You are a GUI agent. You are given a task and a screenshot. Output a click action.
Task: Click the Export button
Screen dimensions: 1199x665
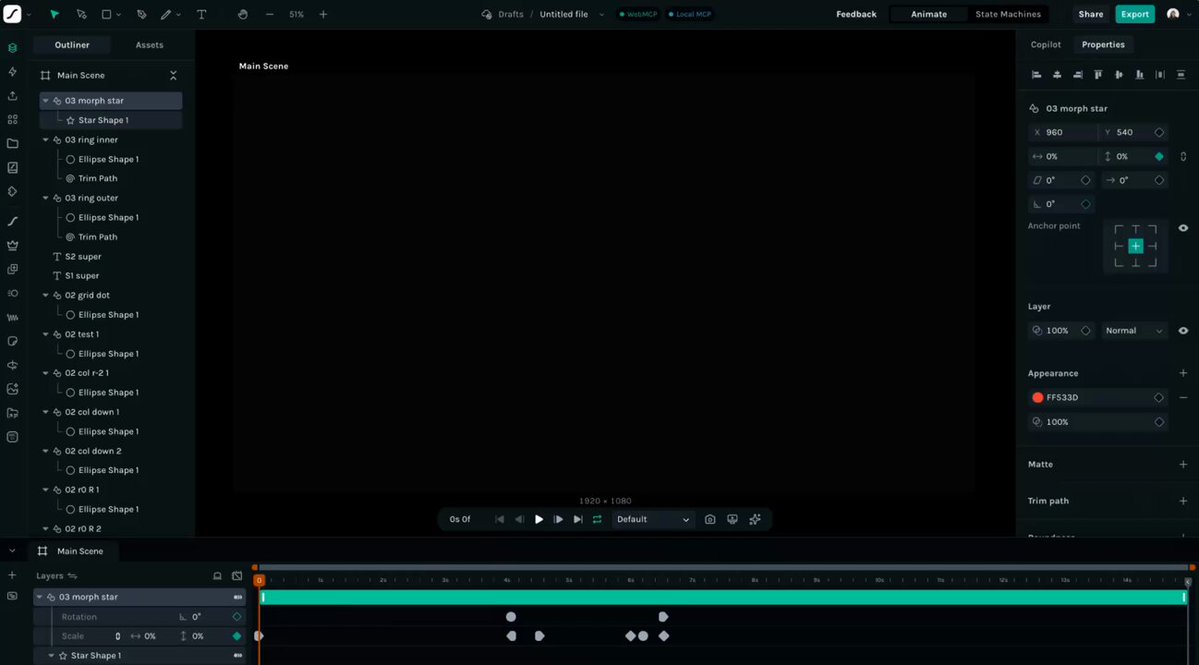[1135, 14]
